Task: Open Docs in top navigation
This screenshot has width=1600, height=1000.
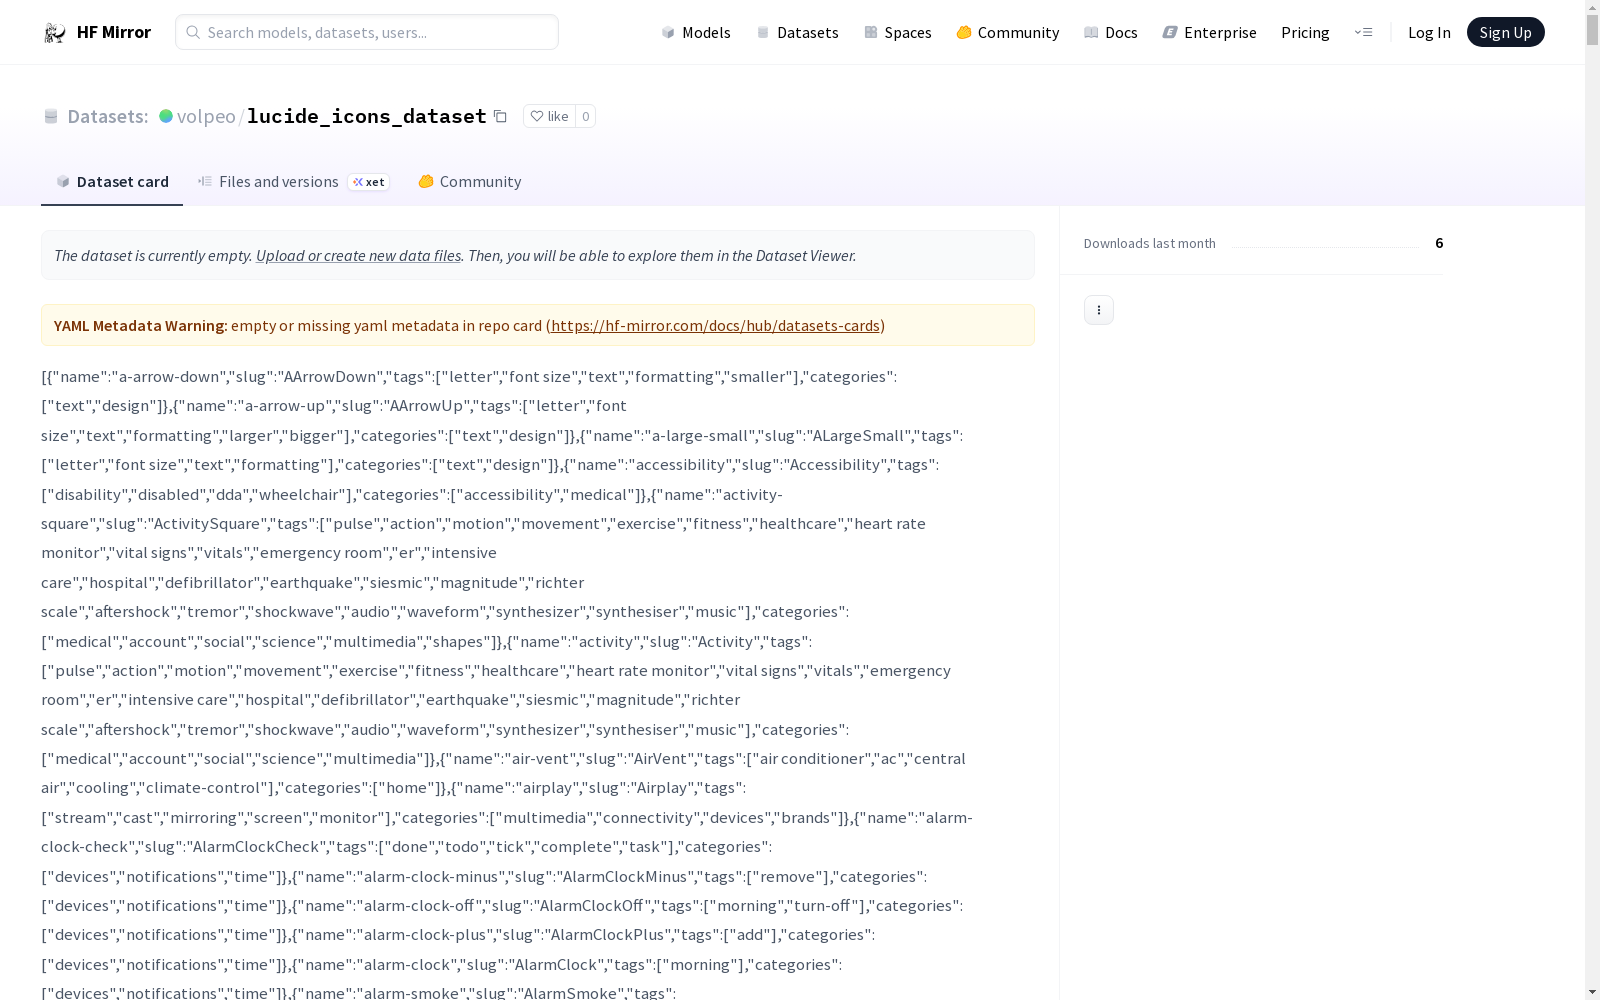Action: click(x=1111, y=32)
